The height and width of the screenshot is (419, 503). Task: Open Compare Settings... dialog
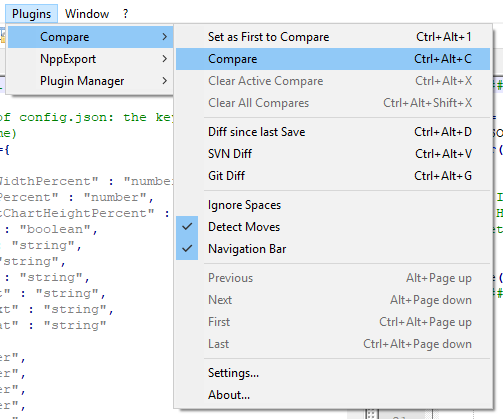coord(333,373)
